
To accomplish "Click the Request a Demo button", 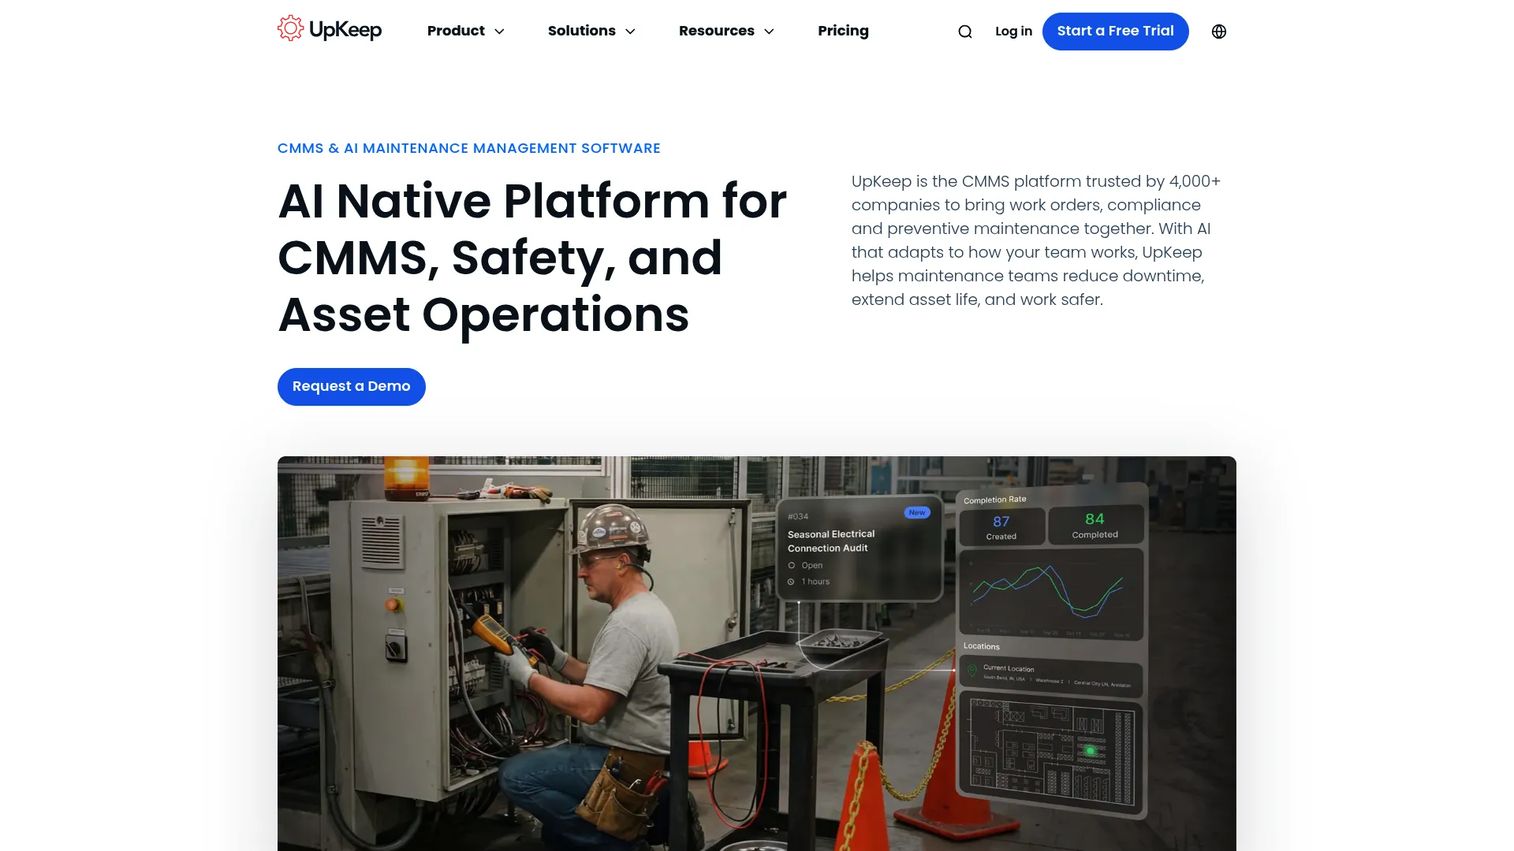I will click(351, 386).
